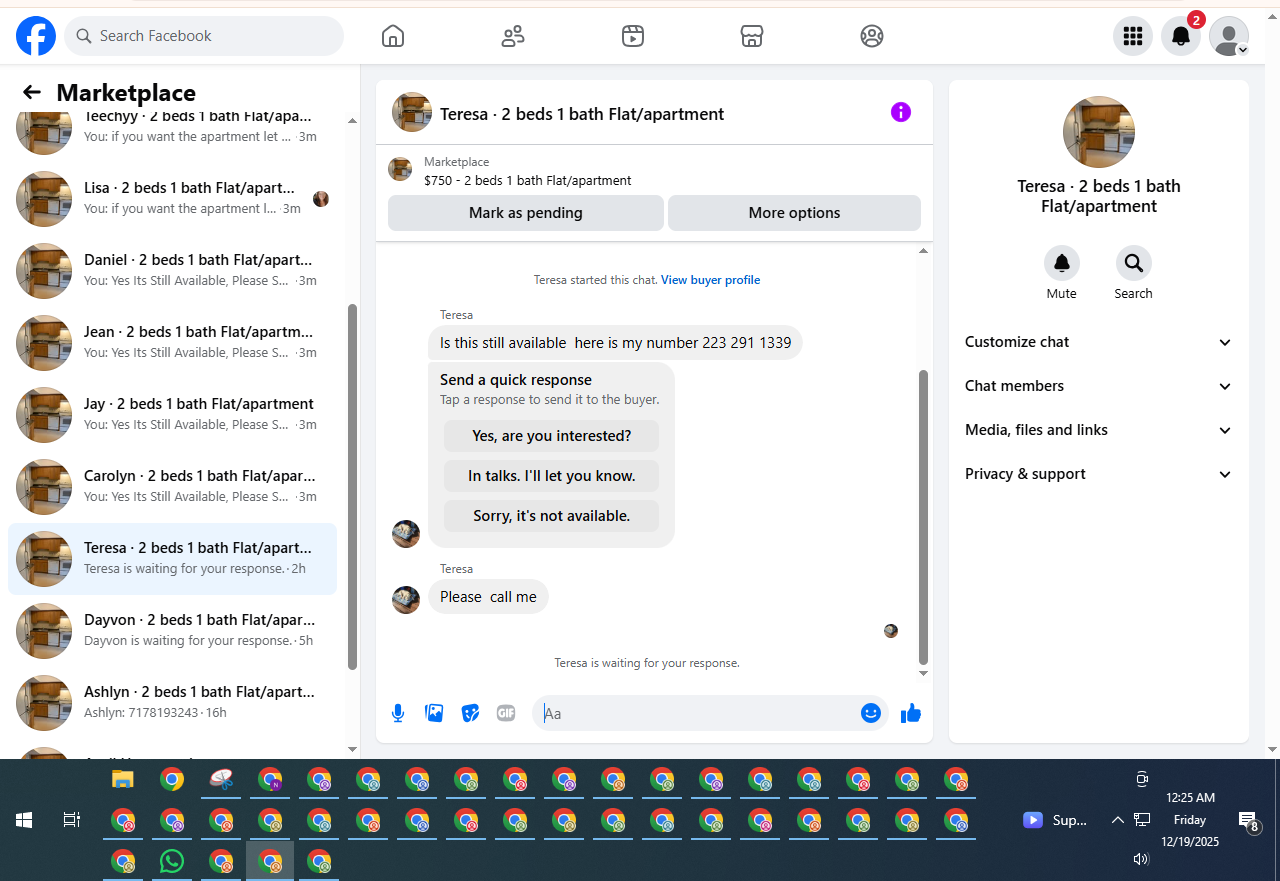Expand the Privacy & support section
Viewport: 1280px width, 881px height.
(1099, 474)
